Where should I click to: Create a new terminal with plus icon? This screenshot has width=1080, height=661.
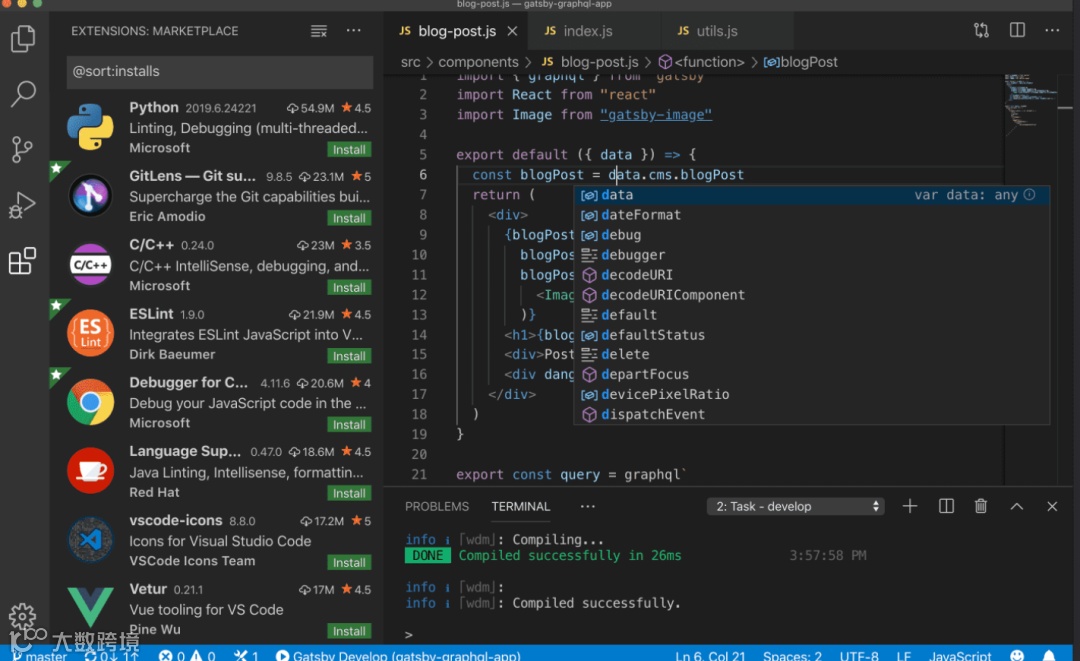point(909,506)
